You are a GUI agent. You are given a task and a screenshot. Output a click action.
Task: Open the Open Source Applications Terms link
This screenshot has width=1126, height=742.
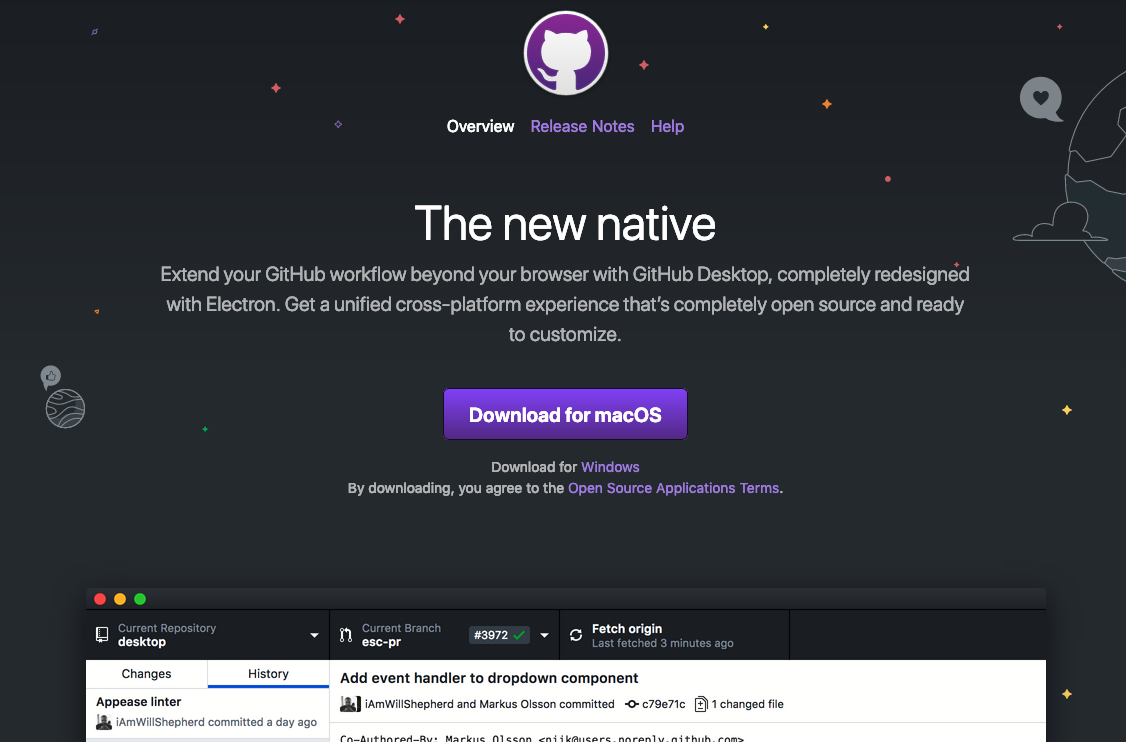click(x=673, y=488)
